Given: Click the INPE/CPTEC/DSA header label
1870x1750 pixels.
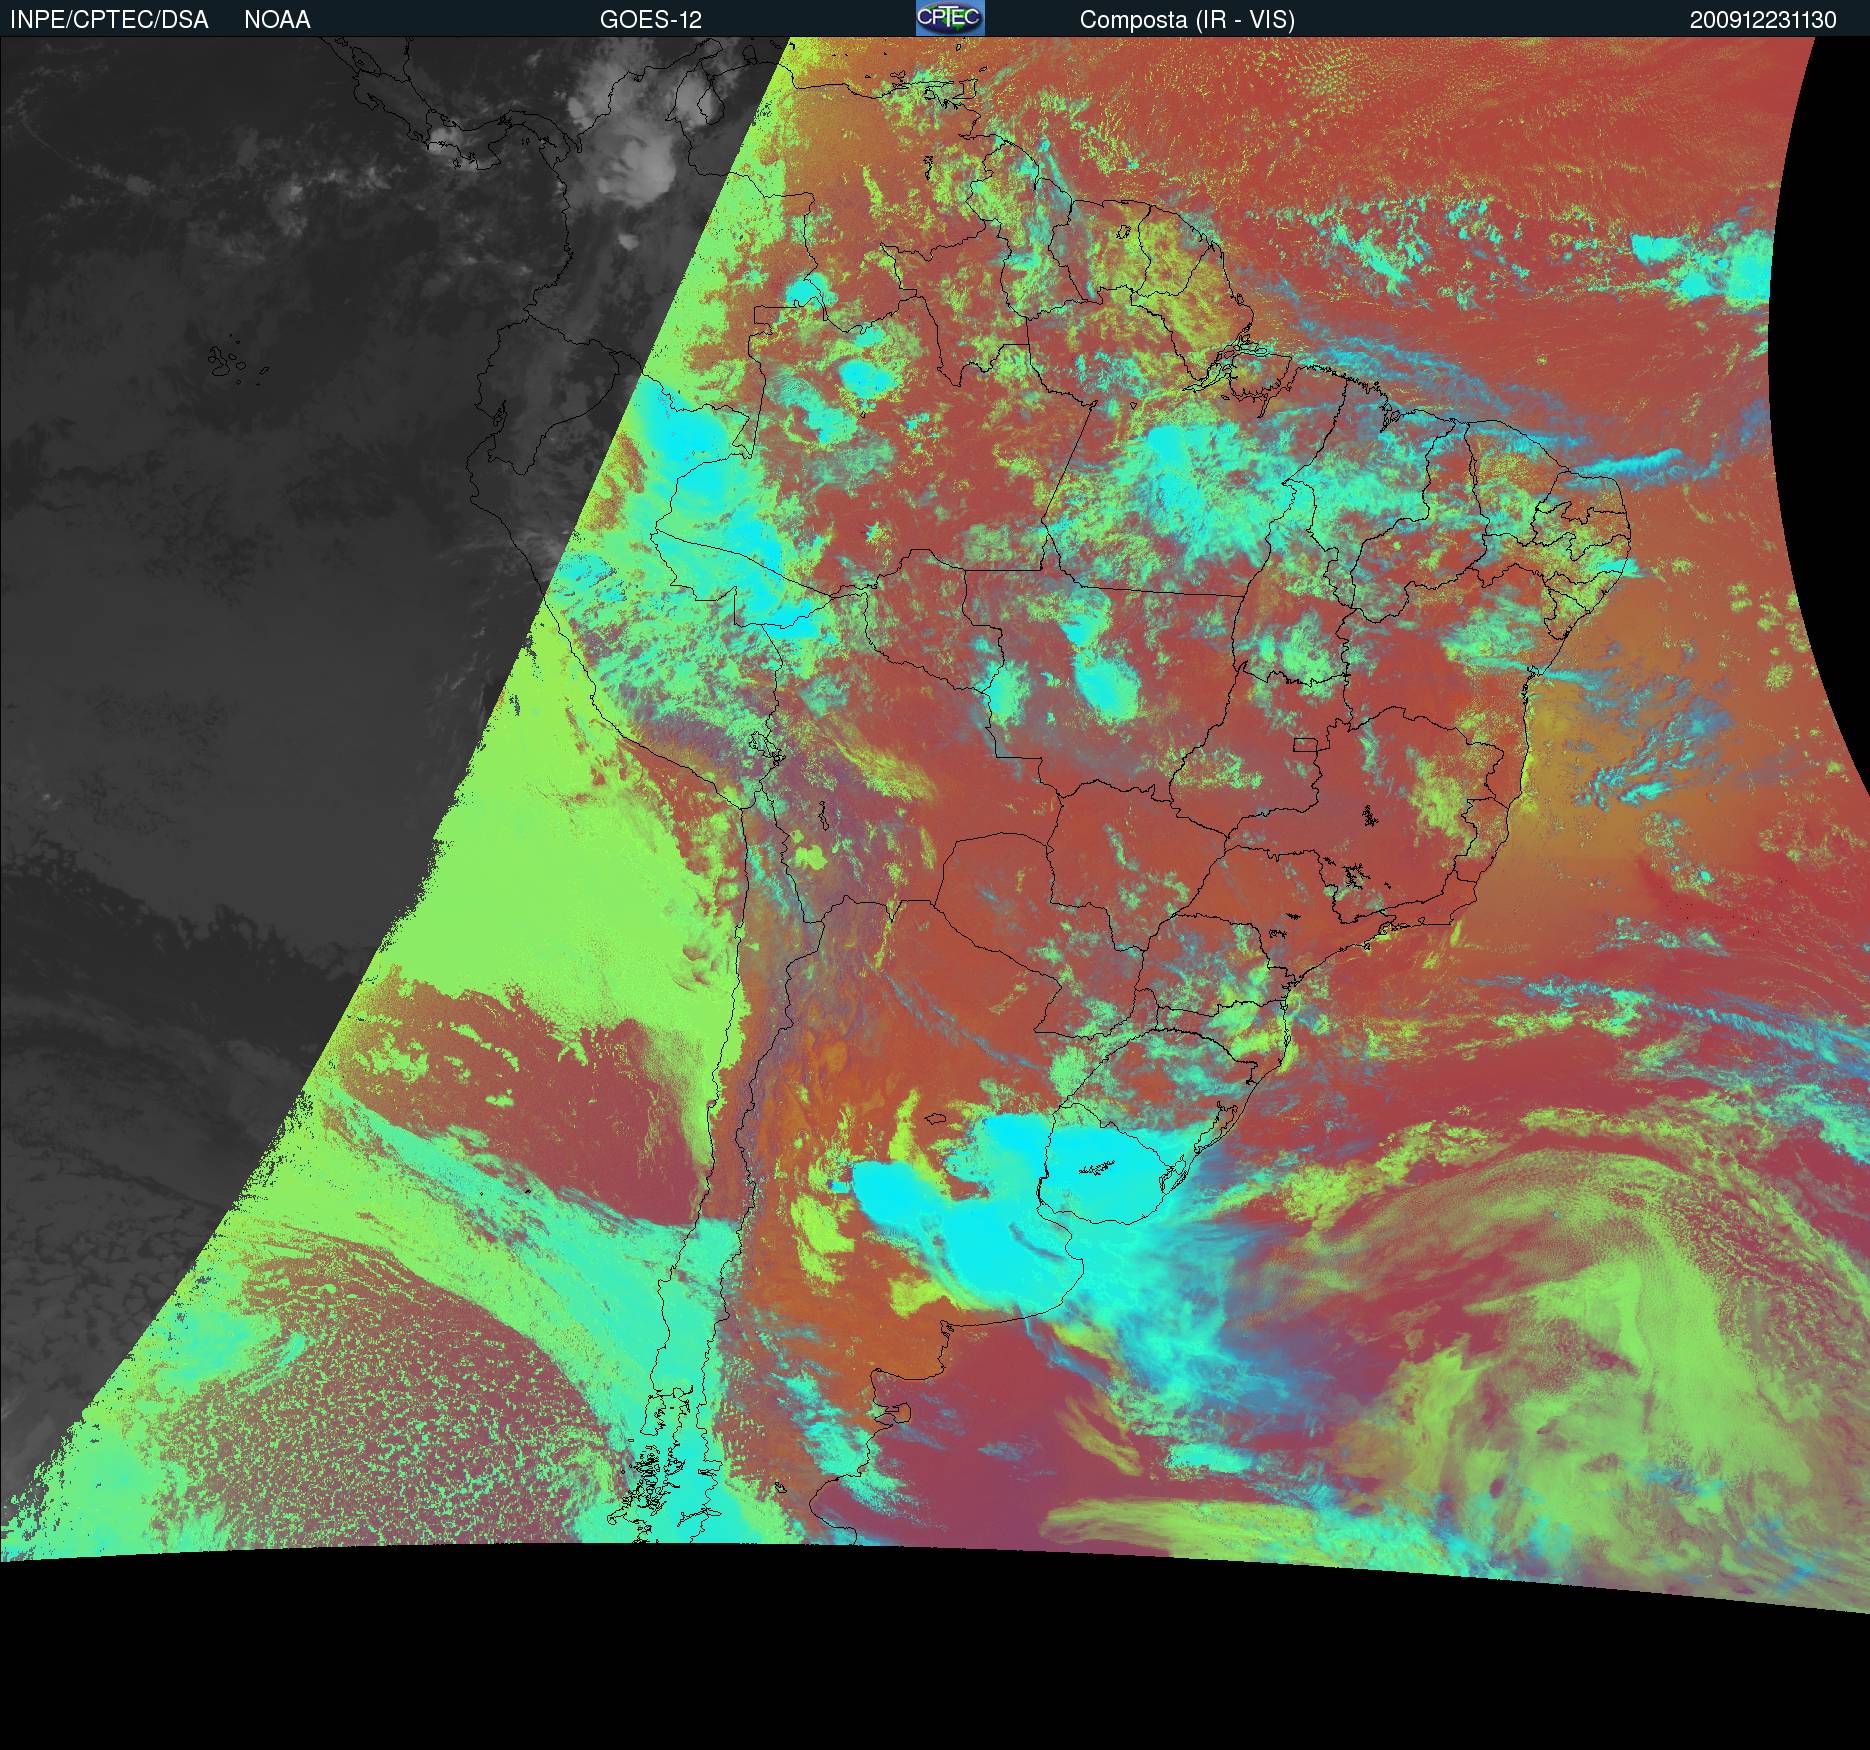Looking at the screenshot, I should 109,20.
